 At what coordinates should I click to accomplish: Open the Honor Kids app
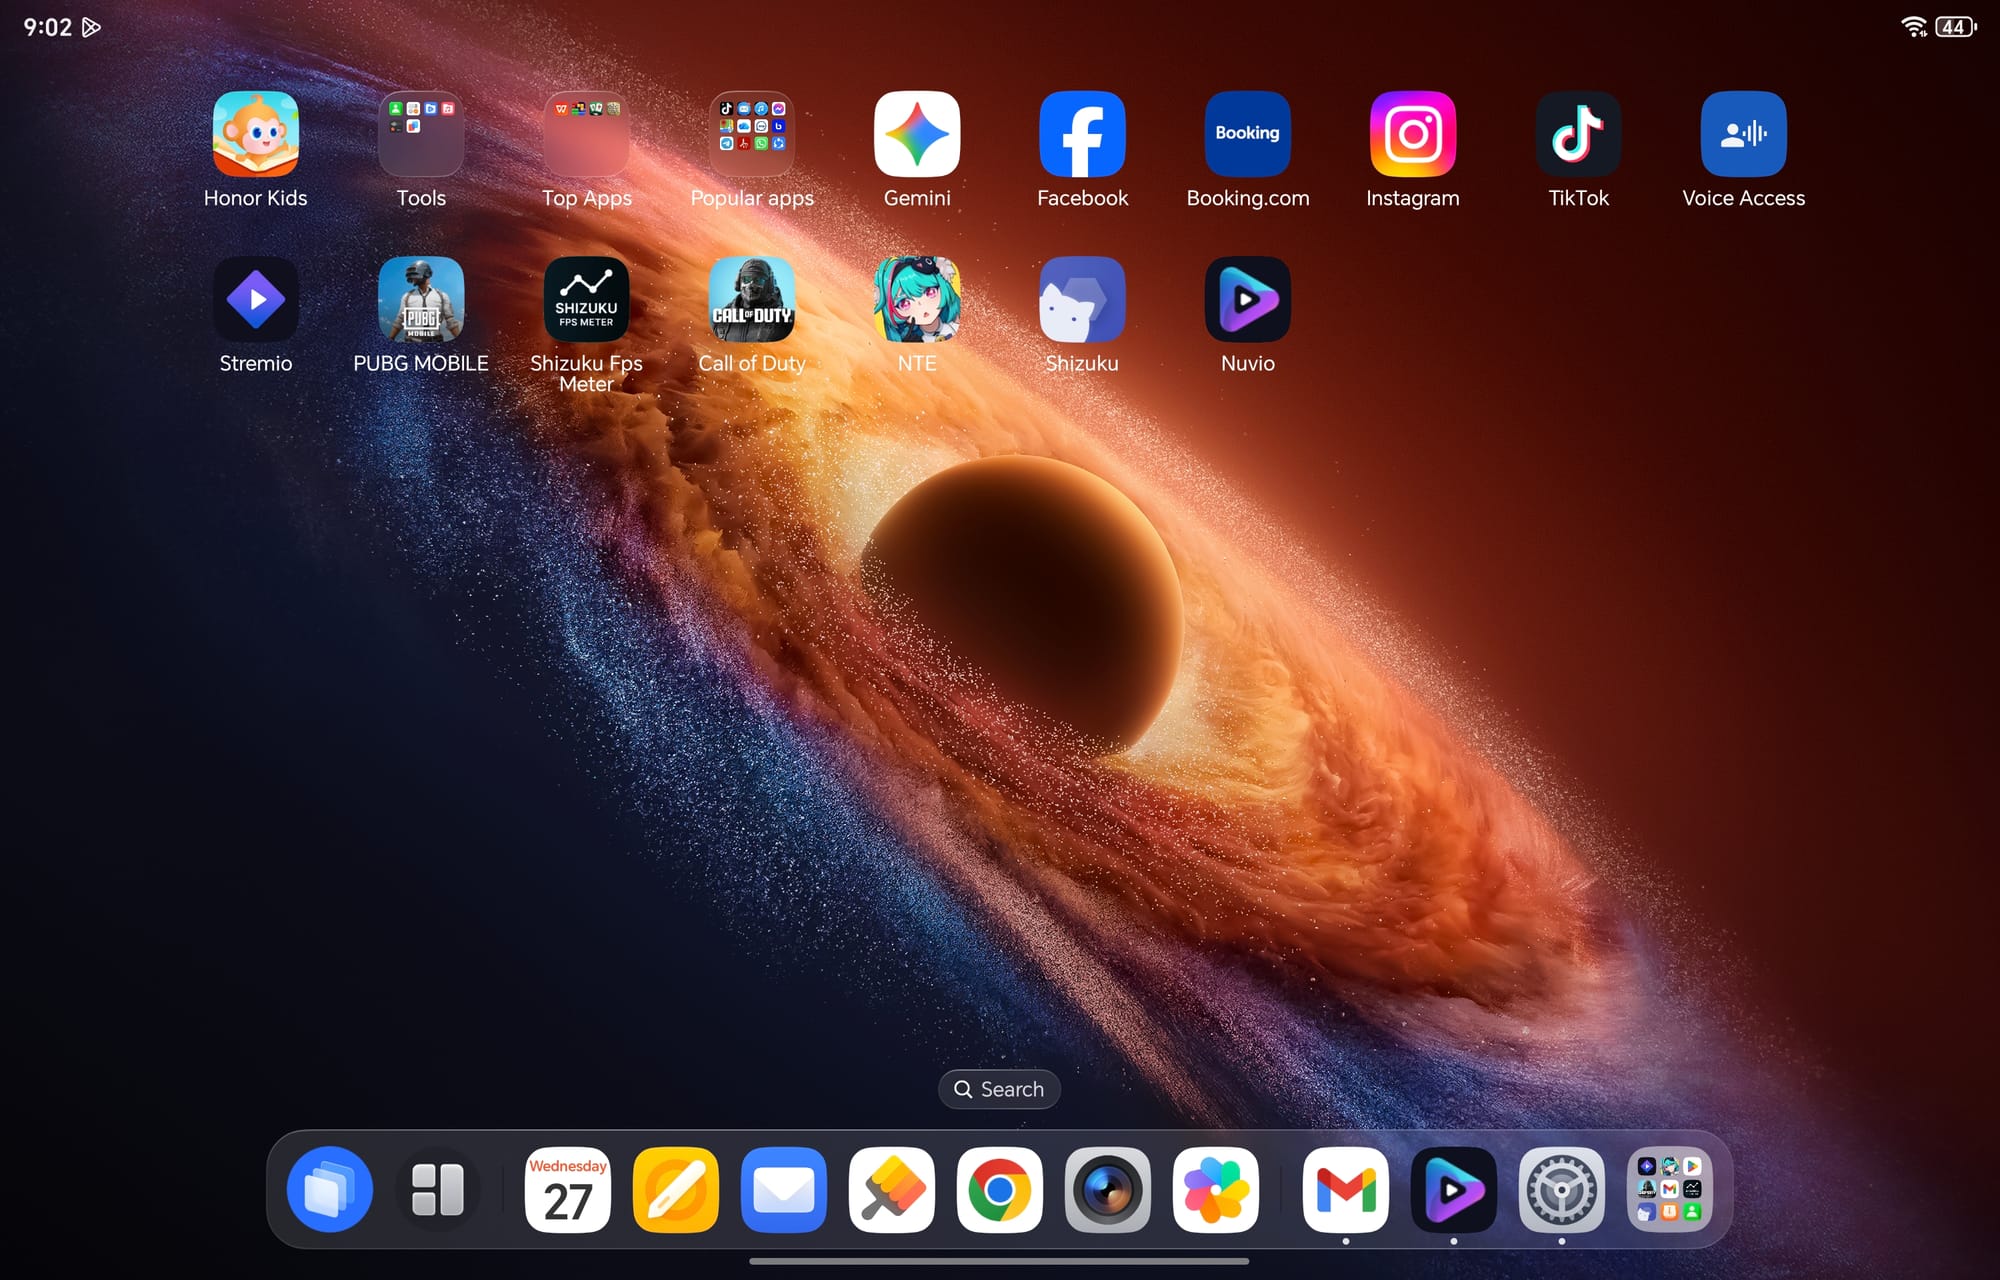coord(255,134)
